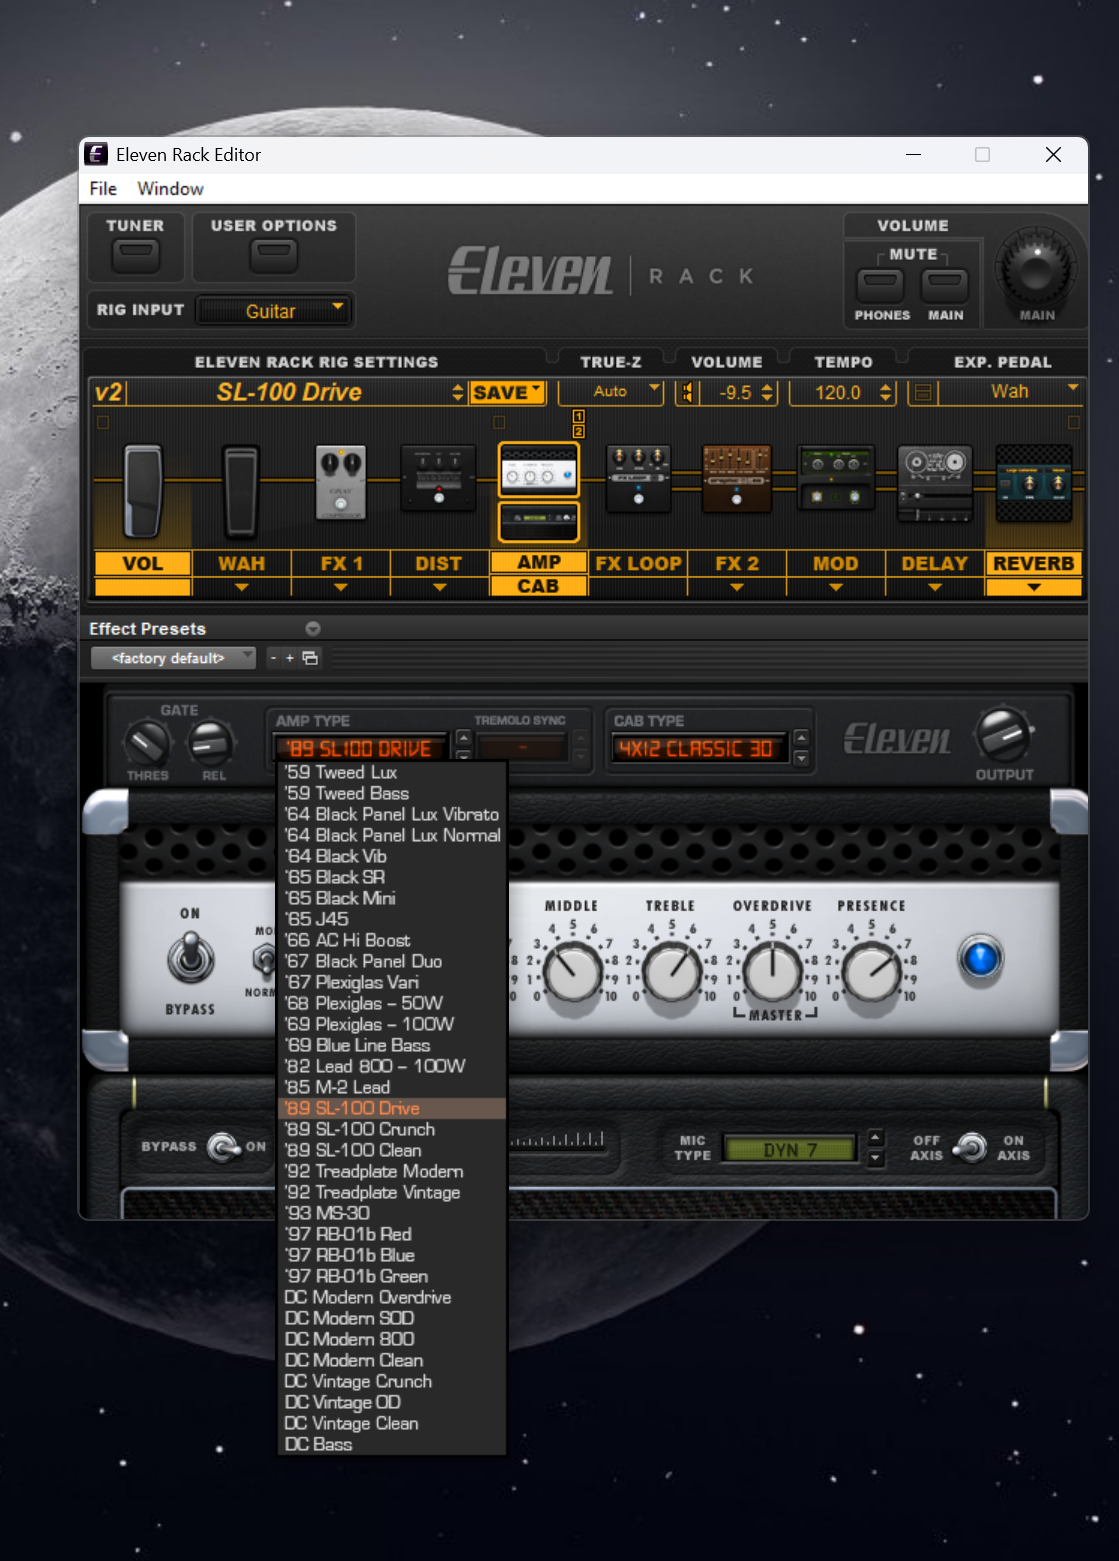The width and height of the screenshot is (1119, 1561).
Task: Click the blue power lamp on the amp
Action: click(980, 958)
